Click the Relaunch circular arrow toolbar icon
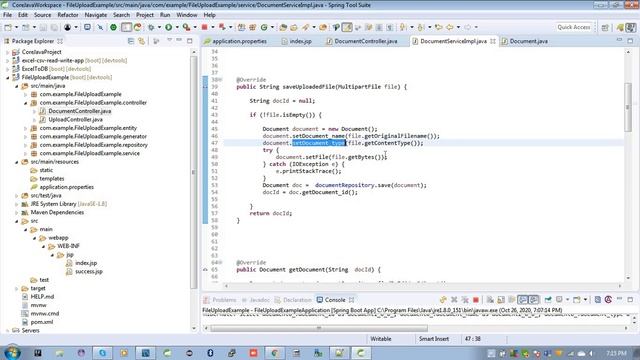The image size is (640, 360). coord(137,27)
